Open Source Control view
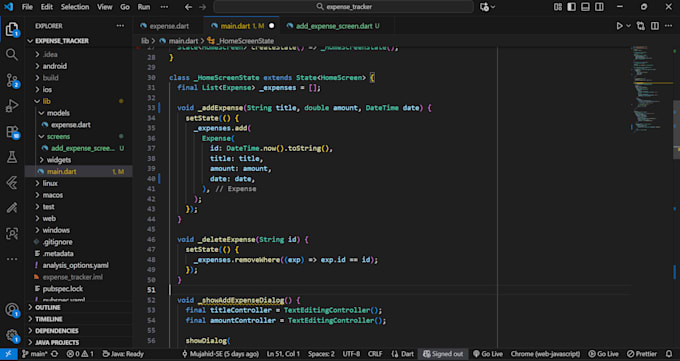The image size is (680, 361). click(12, 80)
